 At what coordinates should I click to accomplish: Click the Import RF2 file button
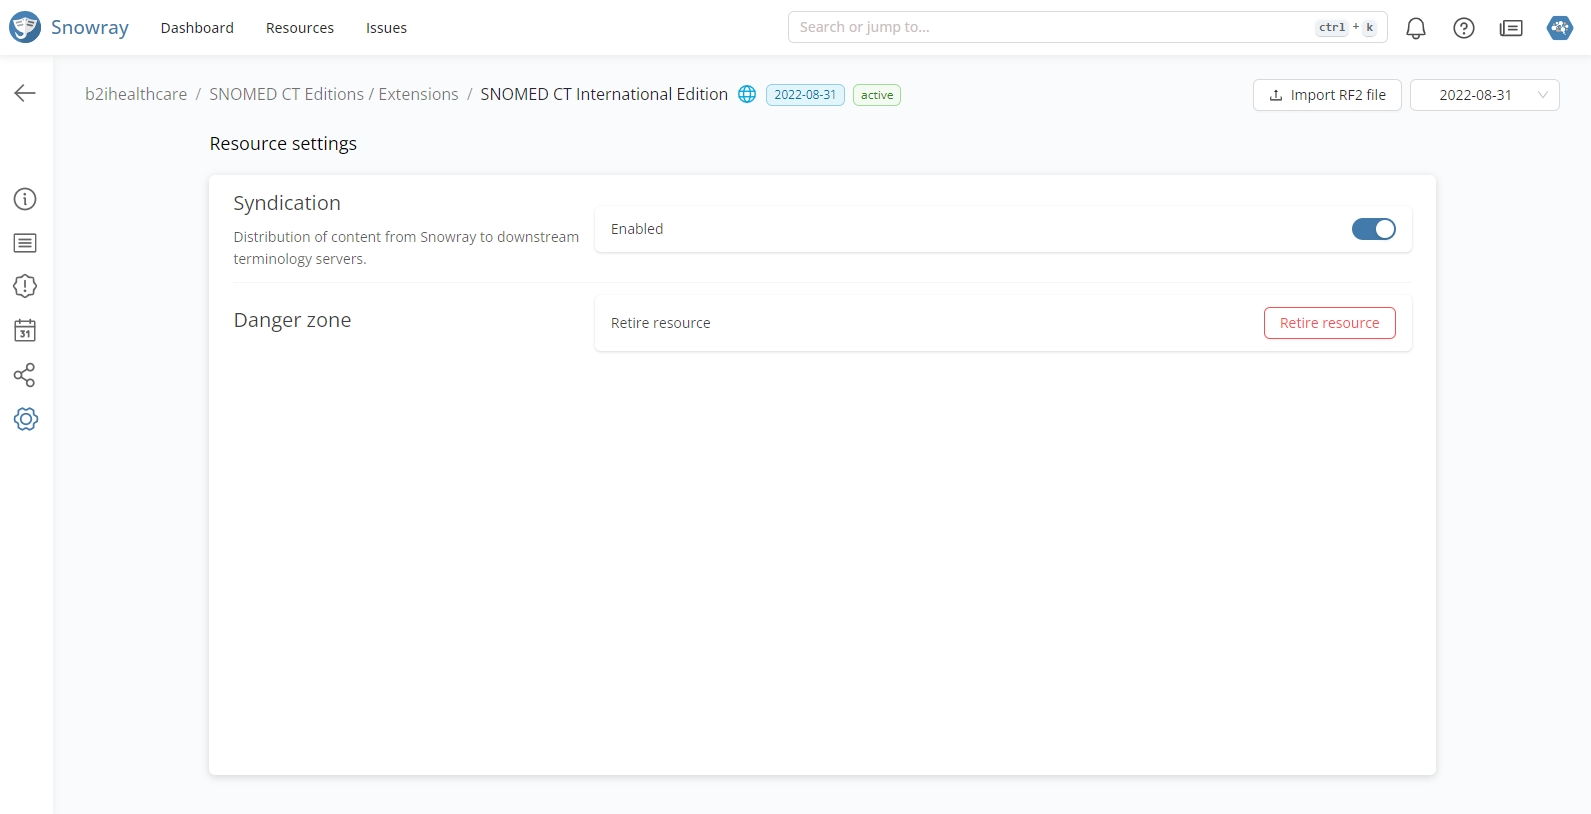point(1327,95)
